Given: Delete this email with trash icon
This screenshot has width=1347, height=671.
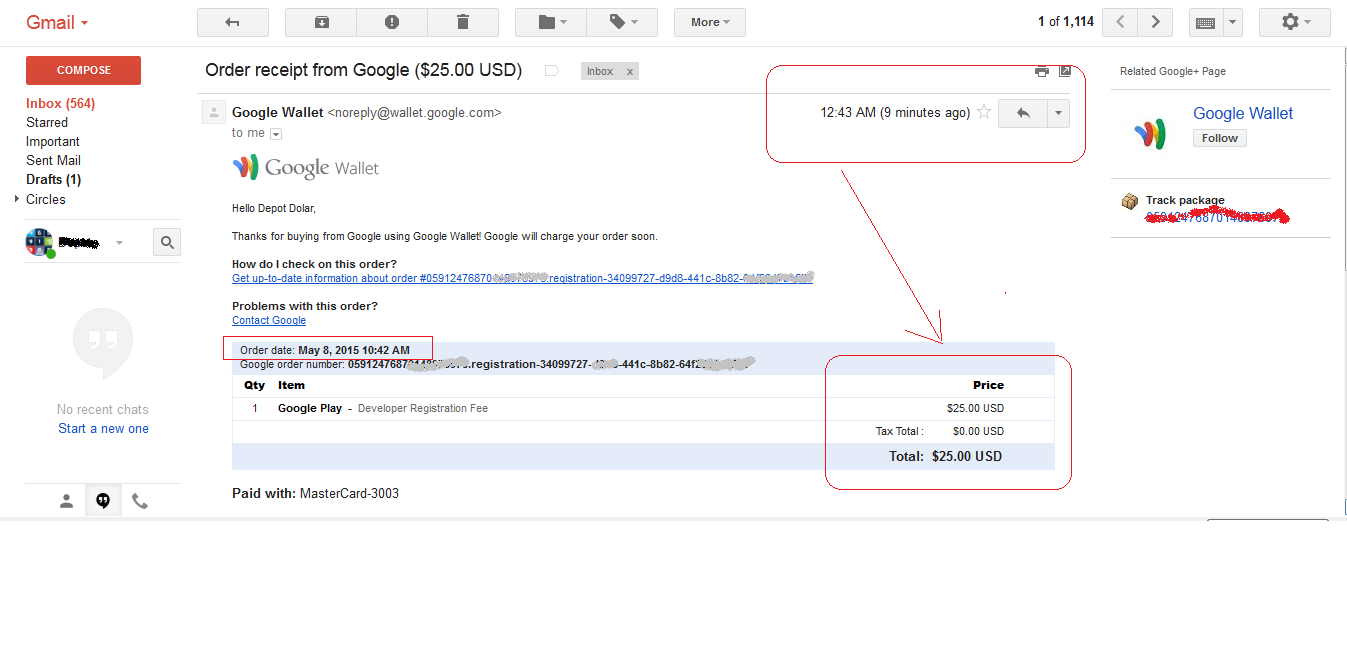Looking at the screenshot, I should 463,22.
